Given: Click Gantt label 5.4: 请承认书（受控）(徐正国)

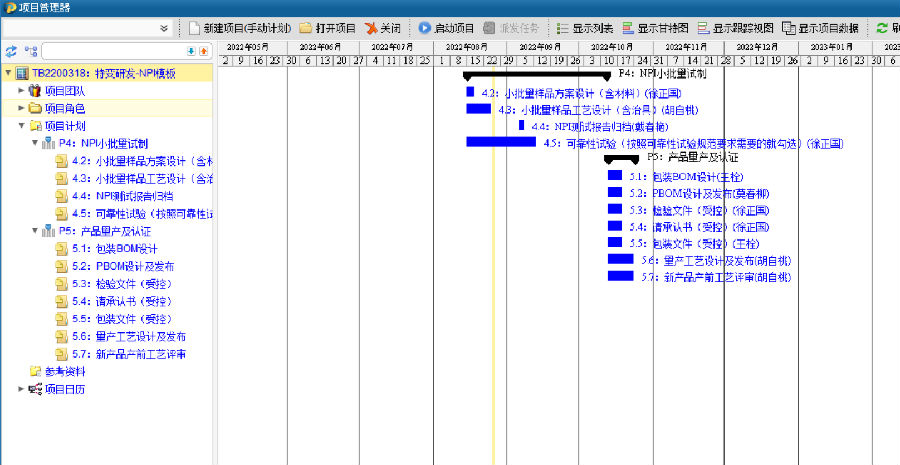Looking at the screenshot, I should pyautogui.click(x=699, y=227).
